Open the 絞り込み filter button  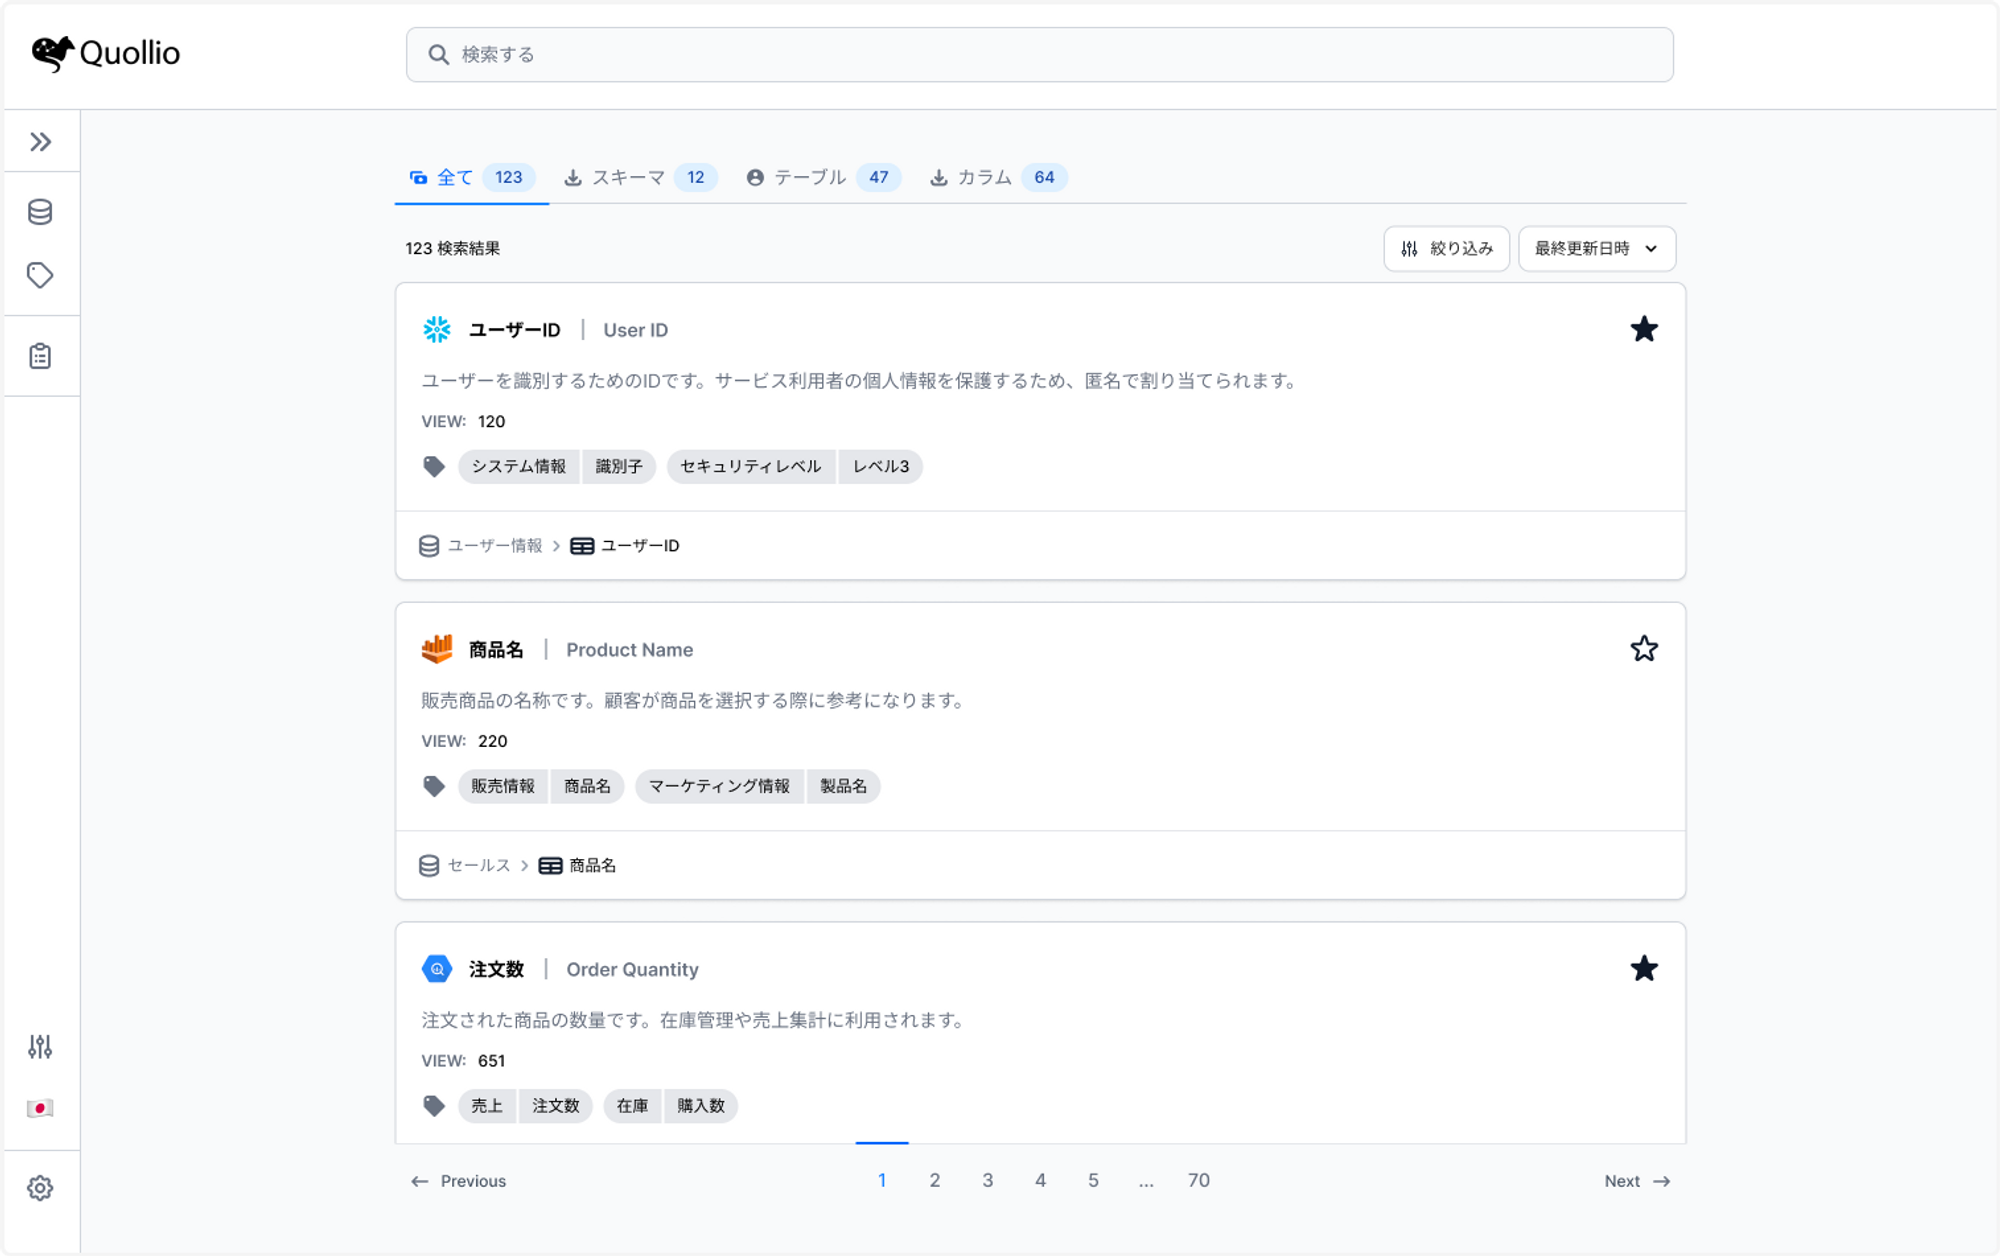[x=1446, y=248]
